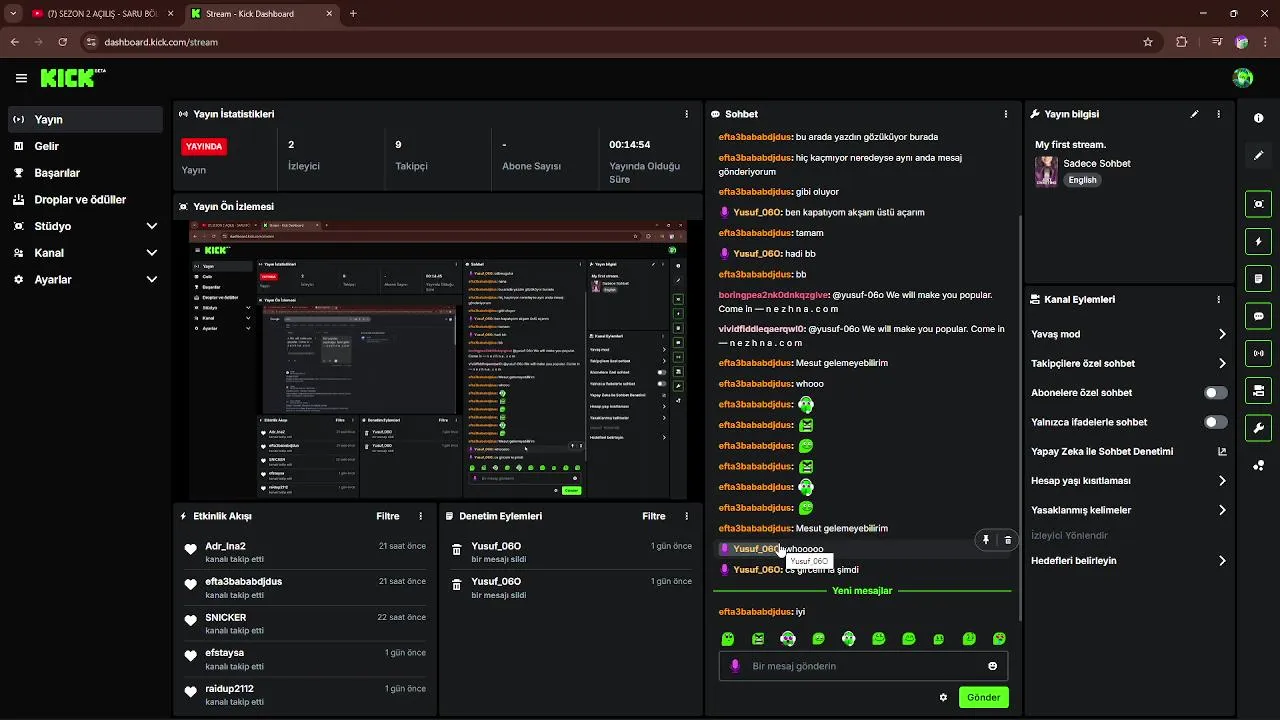Open the hamburger menu beside the Kick logo

(x=21, y=78)
